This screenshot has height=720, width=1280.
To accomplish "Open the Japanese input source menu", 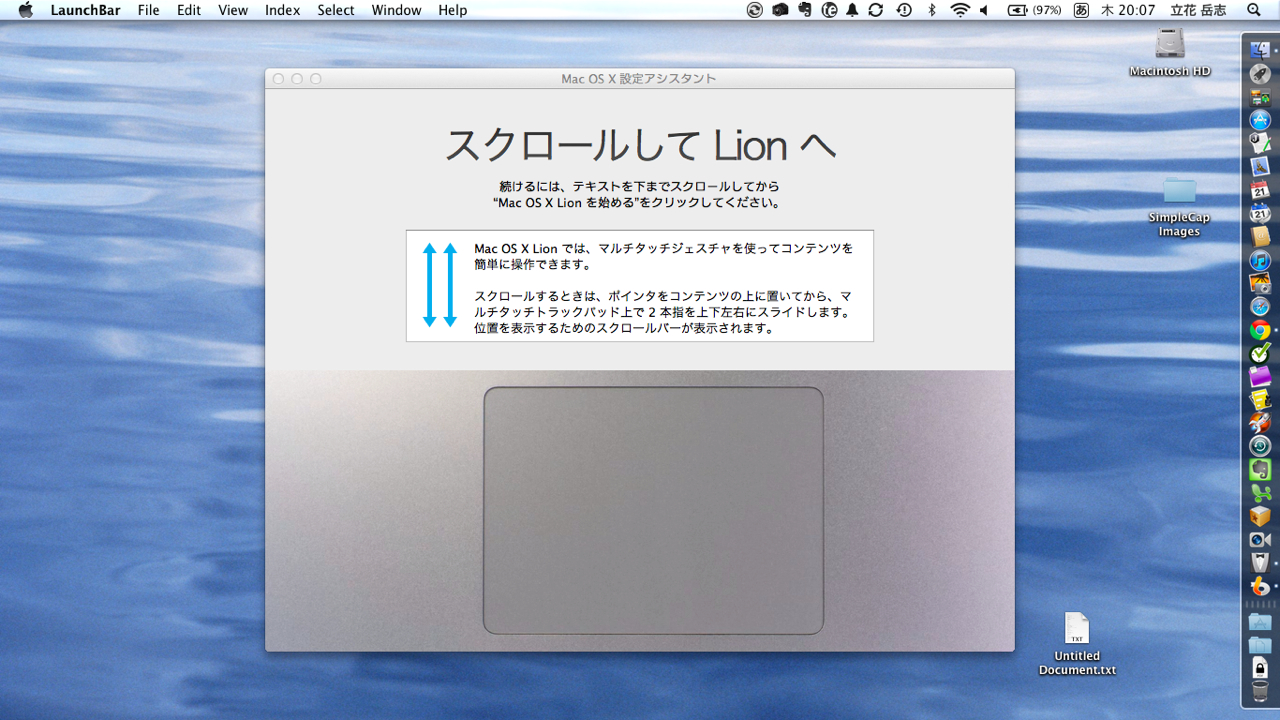I will coord(1081,10).
